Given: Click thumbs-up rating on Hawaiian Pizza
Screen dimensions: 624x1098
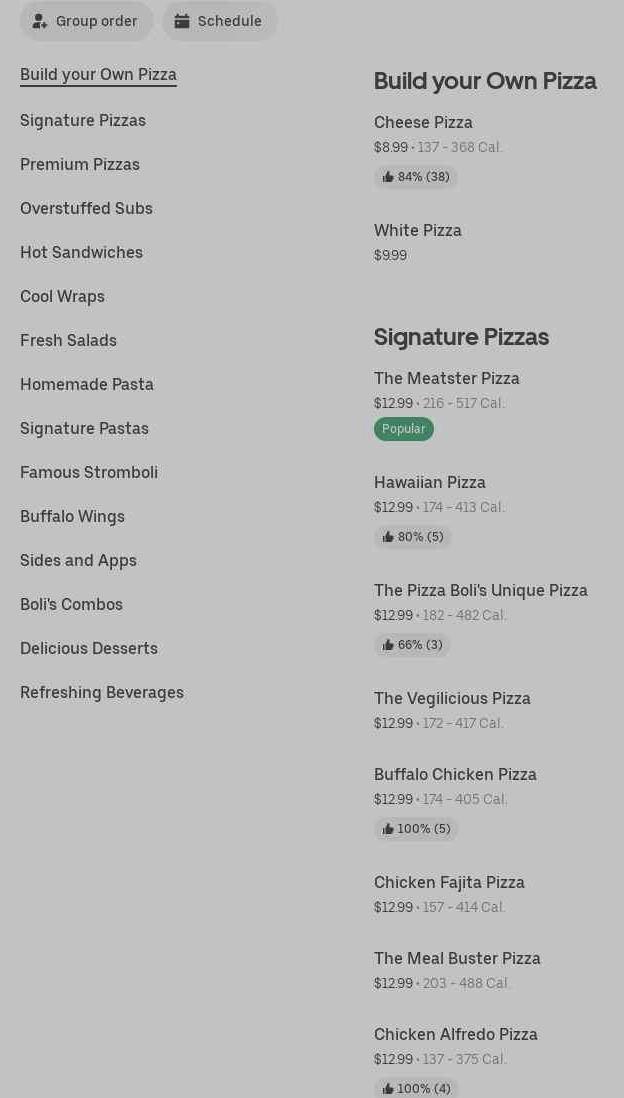Looking at the screenshot, I should pos(413,537).
